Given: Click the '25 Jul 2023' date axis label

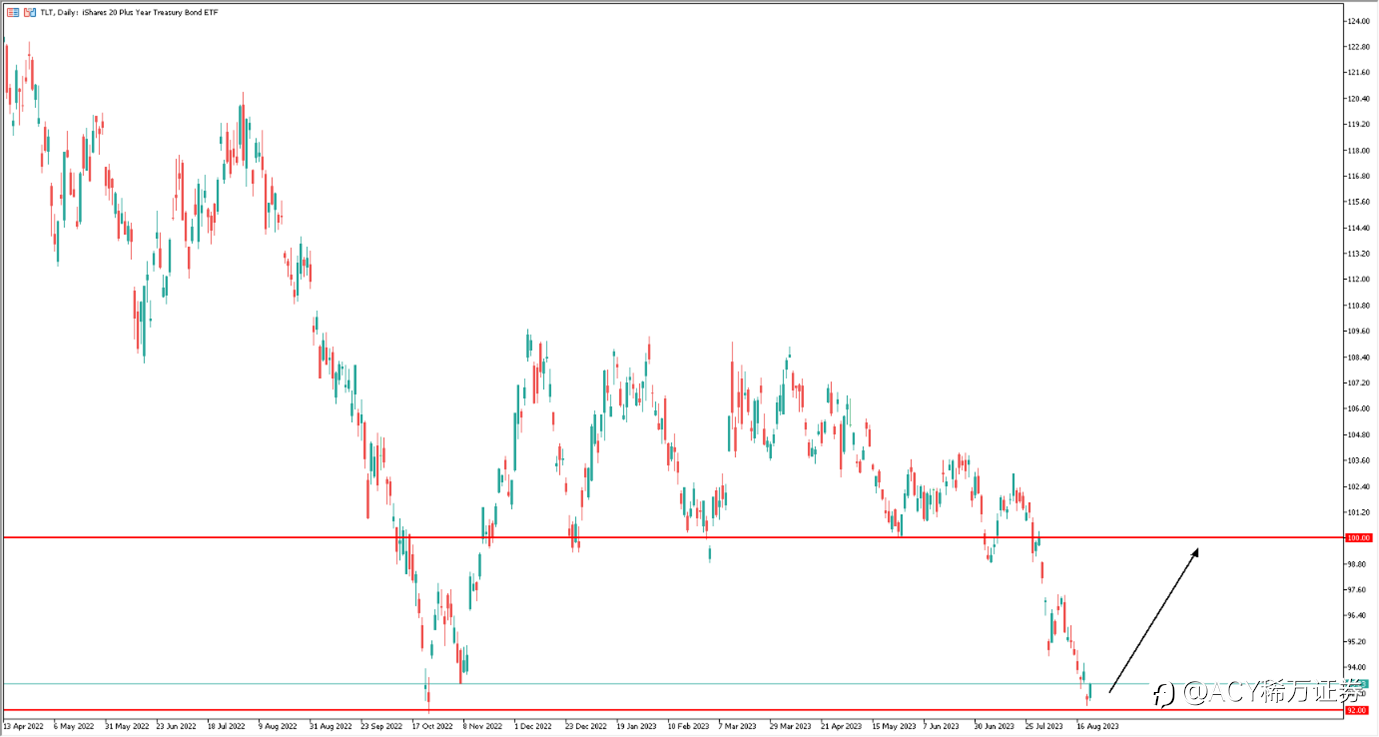Looking at the screenshot, I should click(x=1045, y=727).
